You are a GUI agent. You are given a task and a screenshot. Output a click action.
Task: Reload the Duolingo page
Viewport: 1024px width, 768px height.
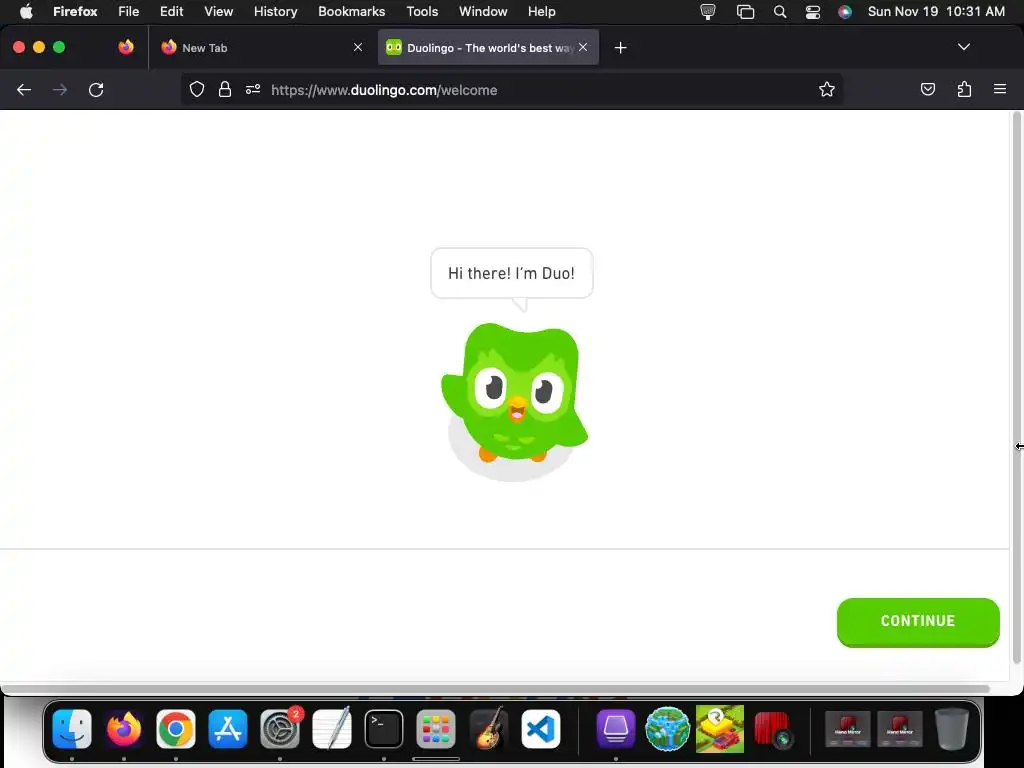[x=96, y=89]
